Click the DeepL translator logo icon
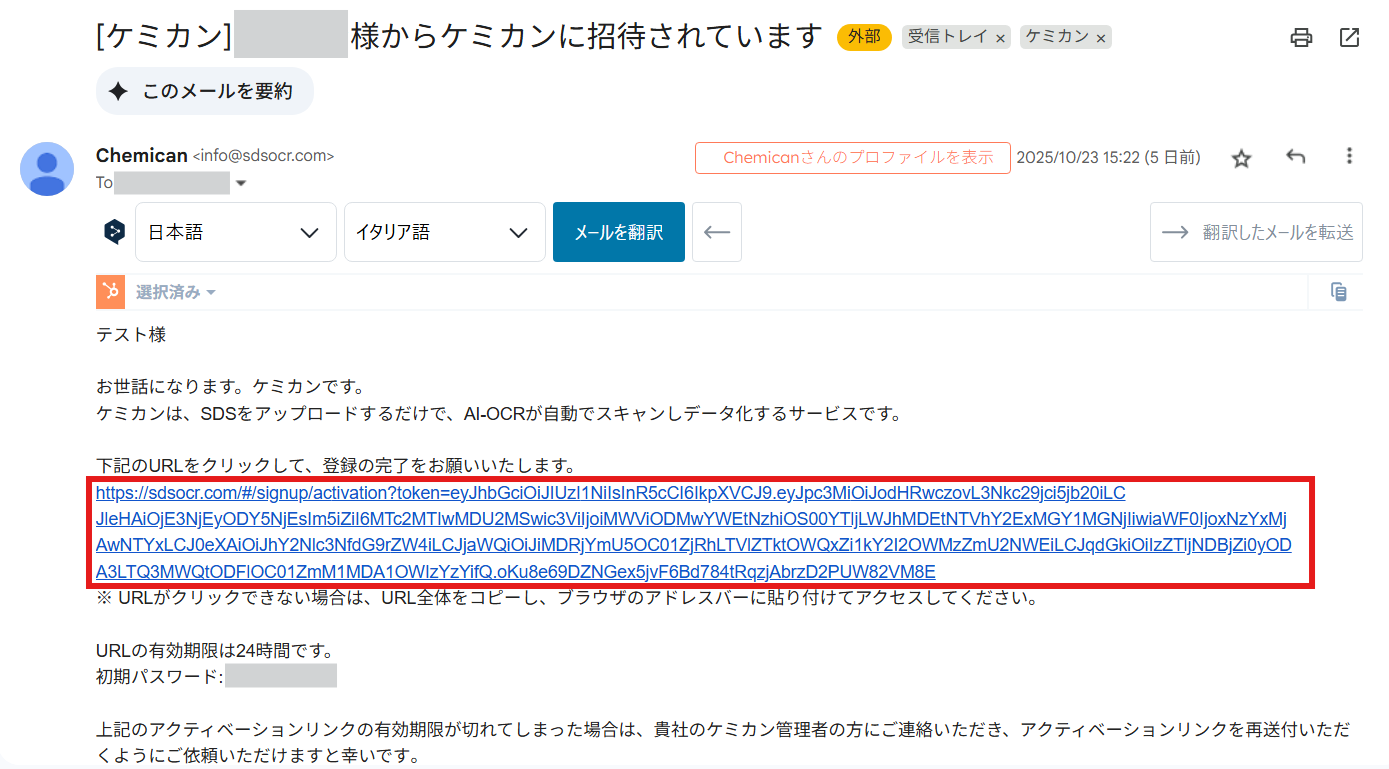1389x769 pixels. click(114, 232)
